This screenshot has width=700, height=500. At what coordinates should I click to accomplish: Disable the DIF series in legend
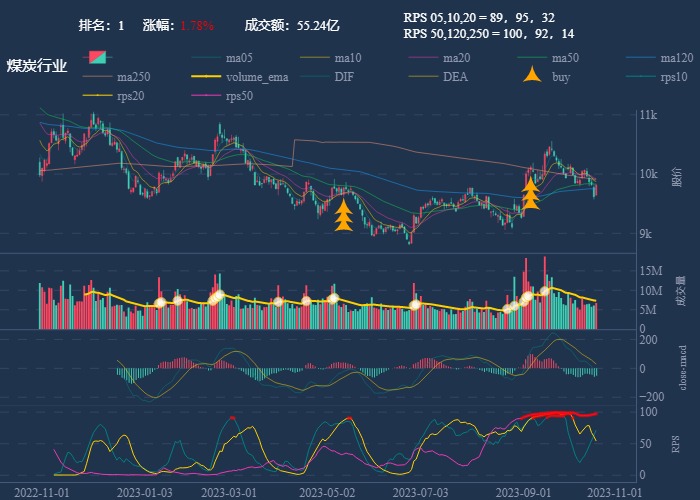tap(343, 77)
